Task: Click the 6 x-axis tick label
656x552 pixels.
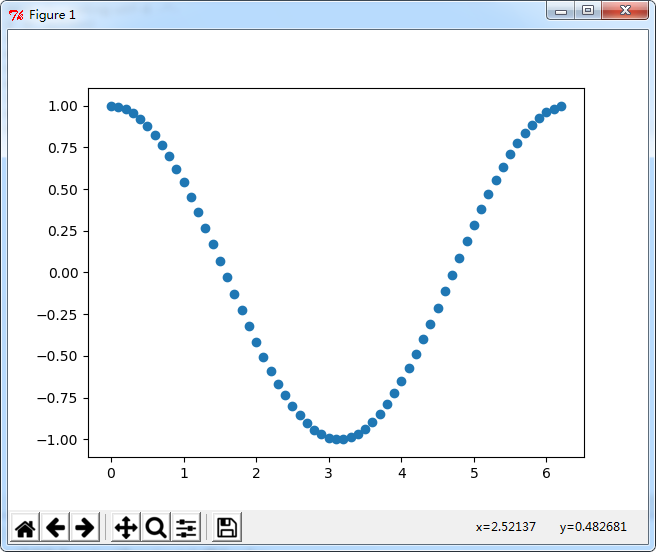Action: 546,473
